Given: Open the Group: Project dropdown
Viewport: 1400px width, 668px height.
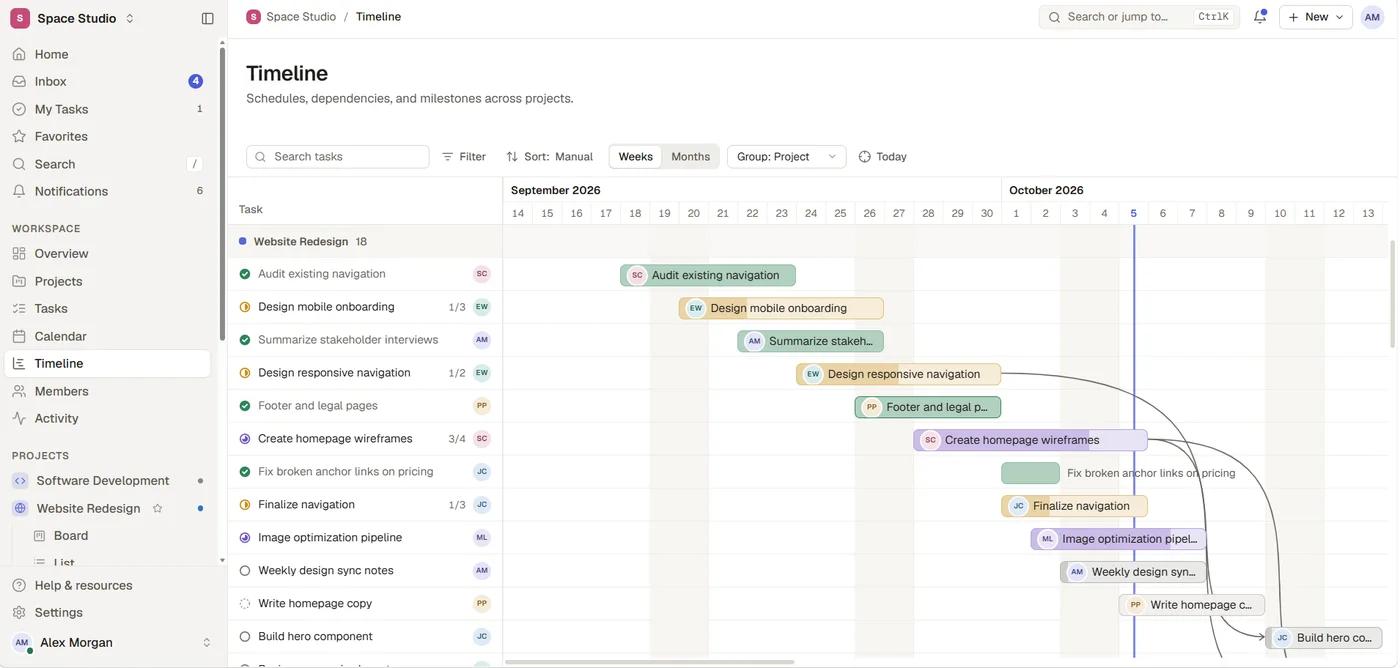Looking at the screenshot, I should point(786,157).
